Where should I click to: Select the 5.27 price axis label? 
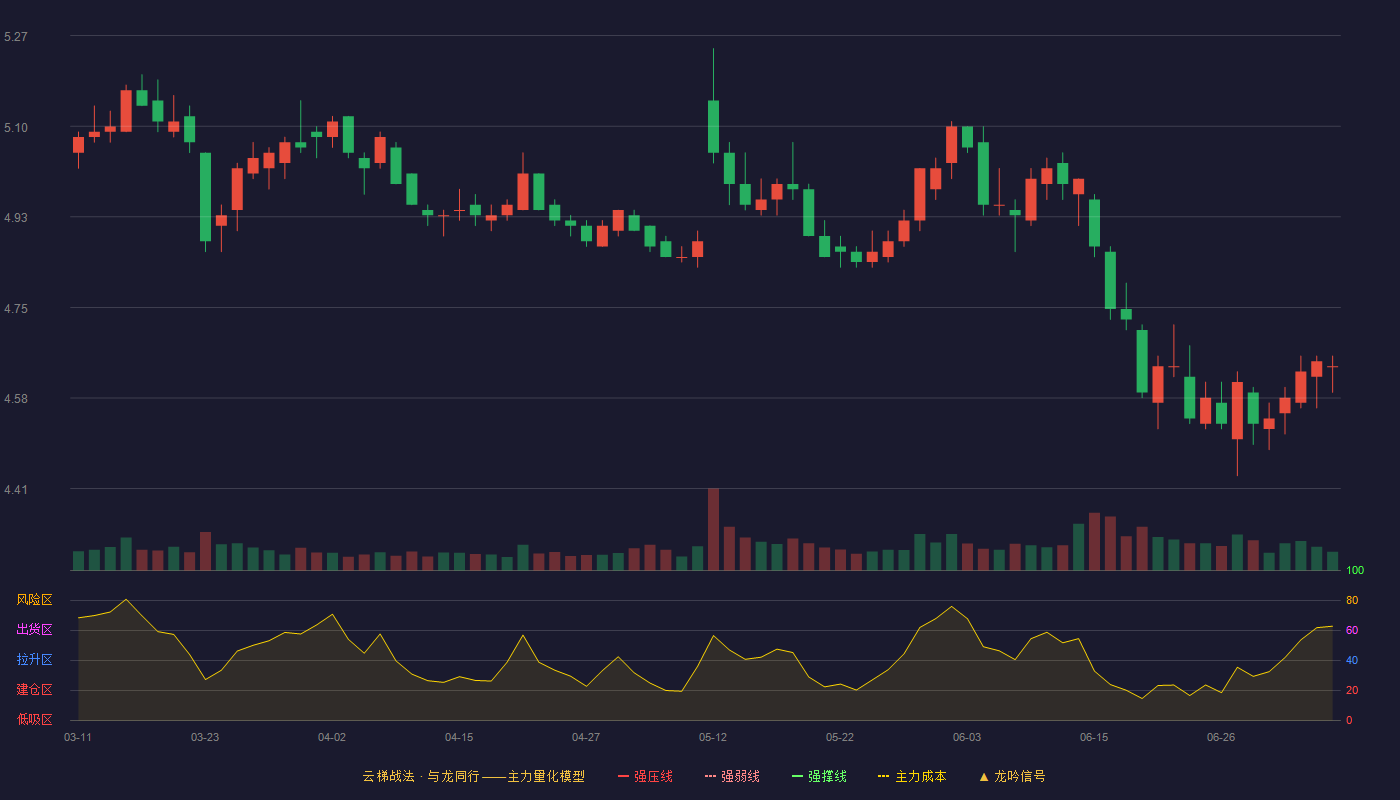[x=16, y=37]
